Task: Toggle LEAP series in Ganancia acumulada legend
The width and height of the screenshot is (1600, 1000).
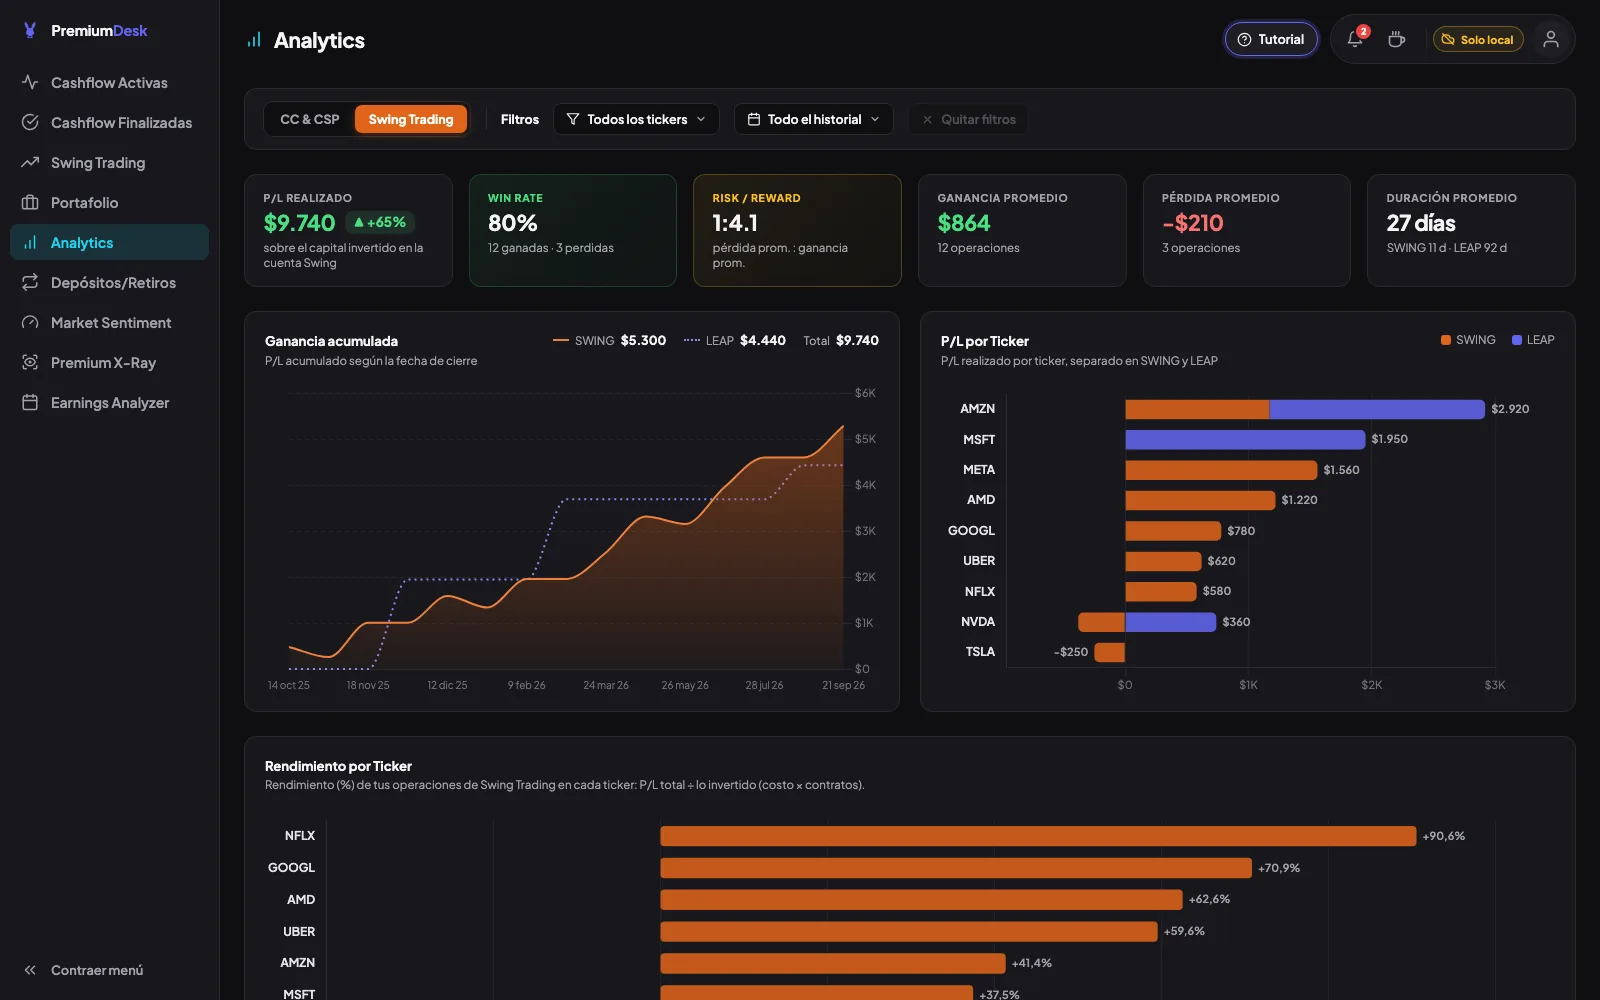Action: pos(735,340)
